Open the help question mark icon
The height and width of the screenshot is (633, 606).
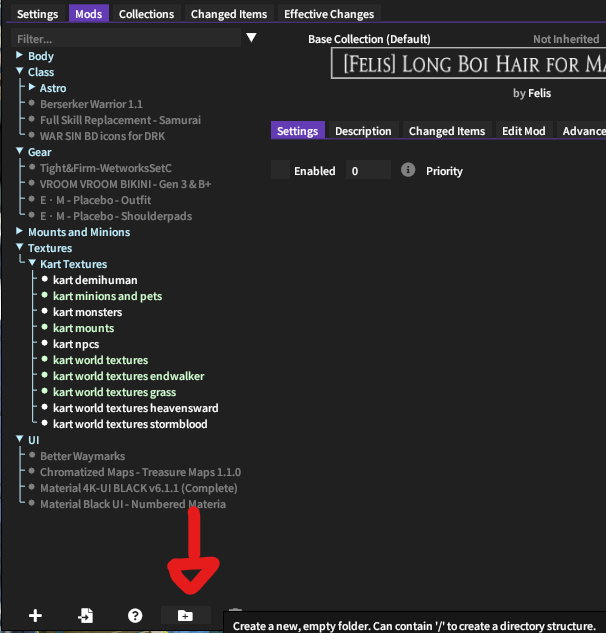(135, 616)
